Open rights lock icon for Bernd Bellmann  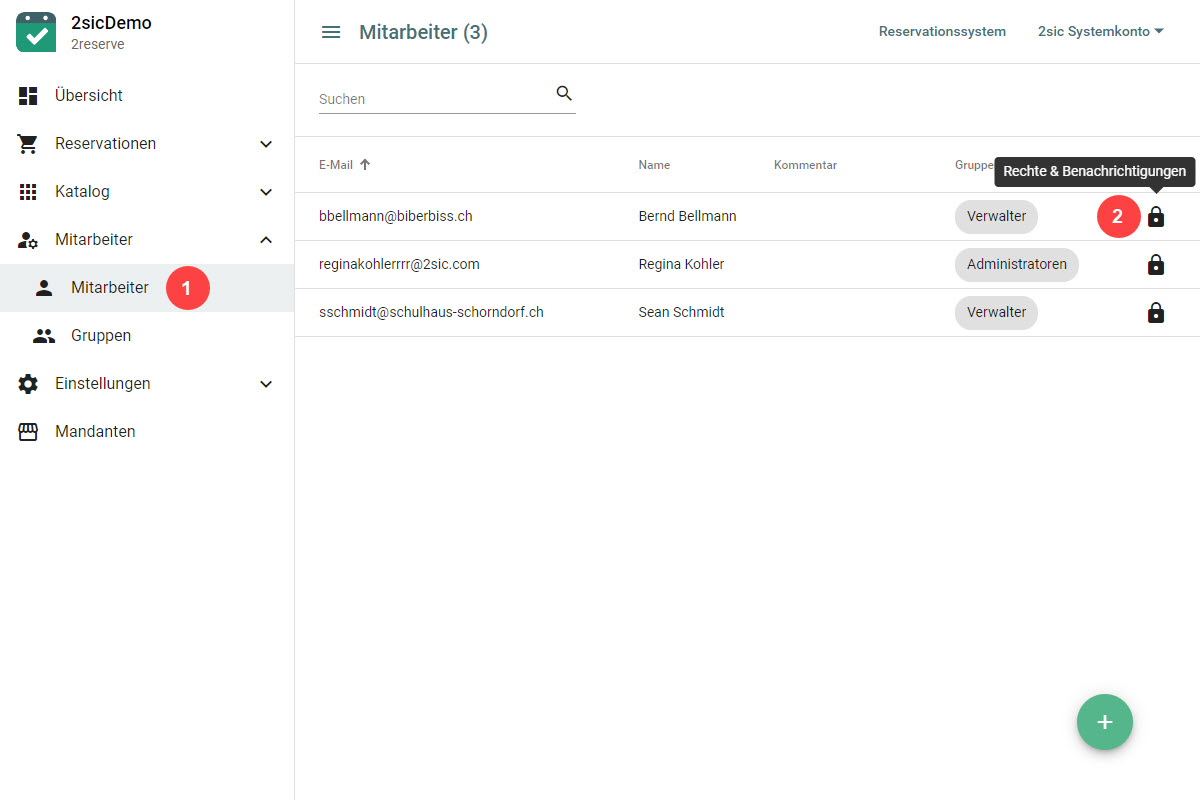coord(1156,216)
